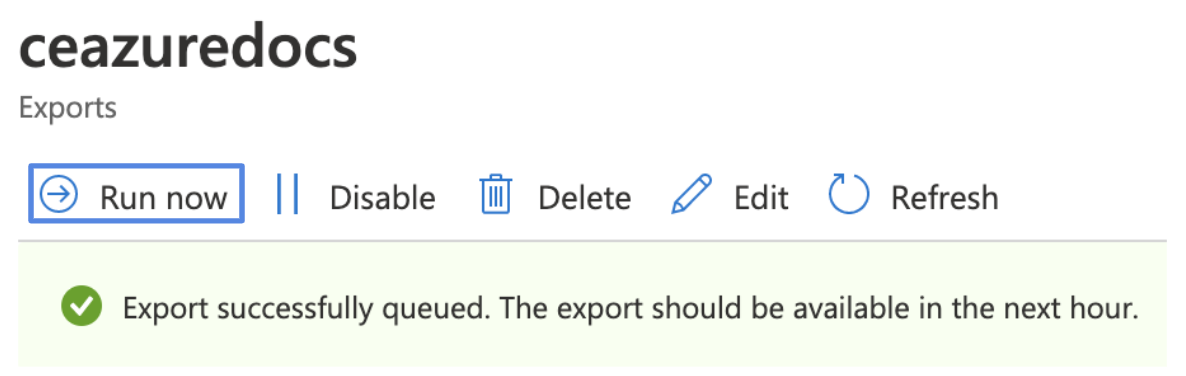
Task: Select the "Delete" text in the toolbar
Action: pos(584,197)
